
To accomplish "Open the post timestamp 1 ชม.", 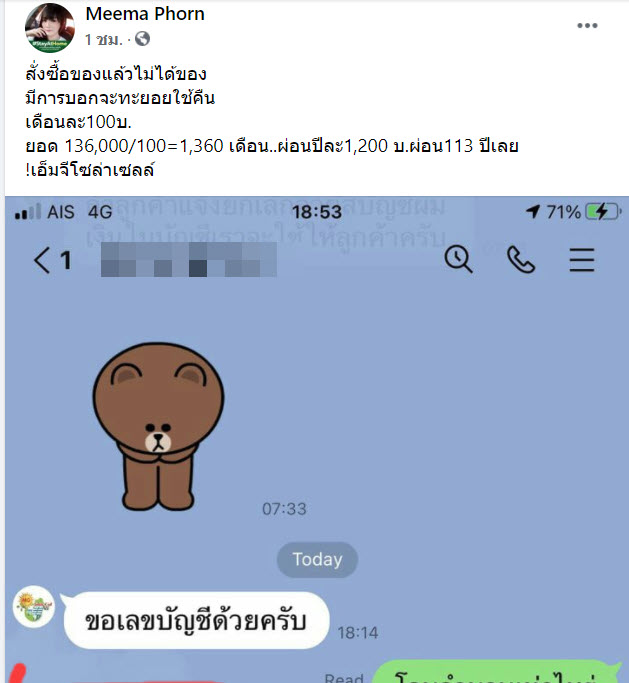I will (104, 40).
